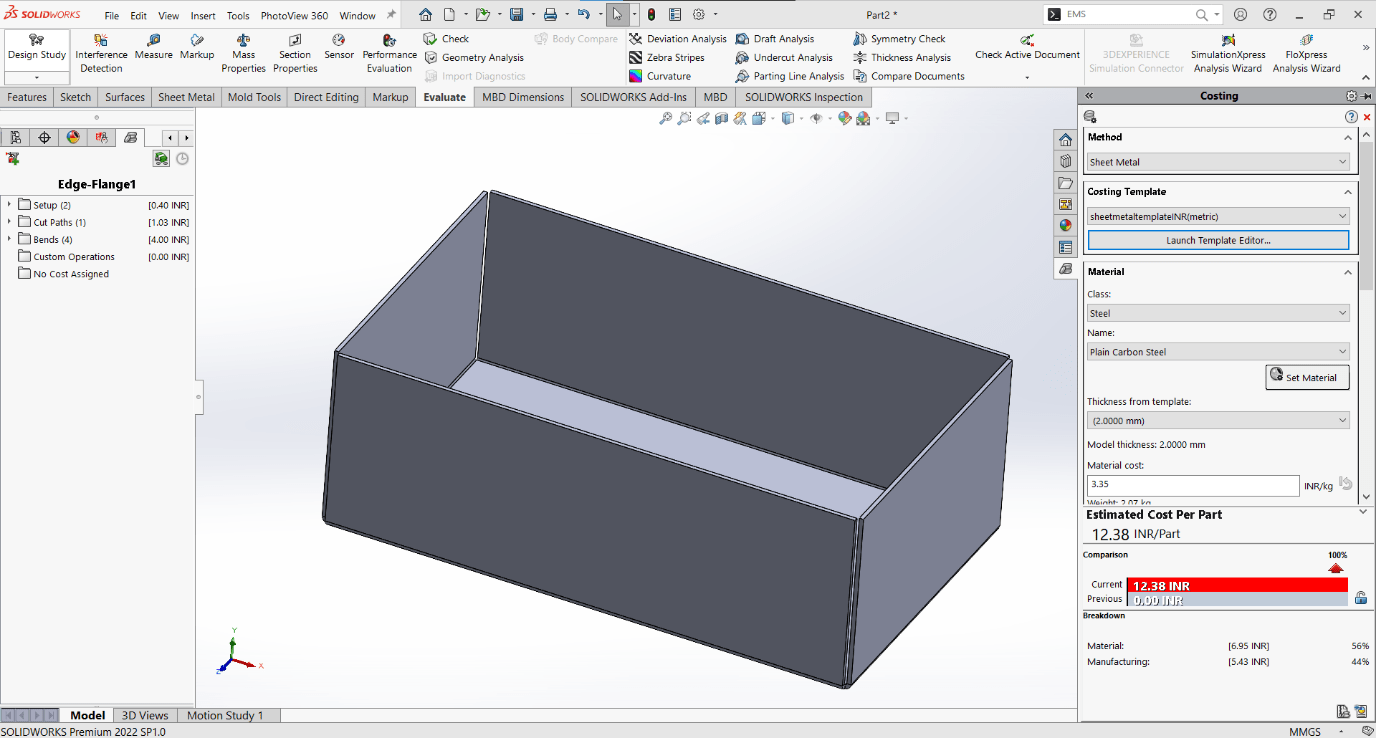Open the Costing Template dropdown

click(1217, 215)
